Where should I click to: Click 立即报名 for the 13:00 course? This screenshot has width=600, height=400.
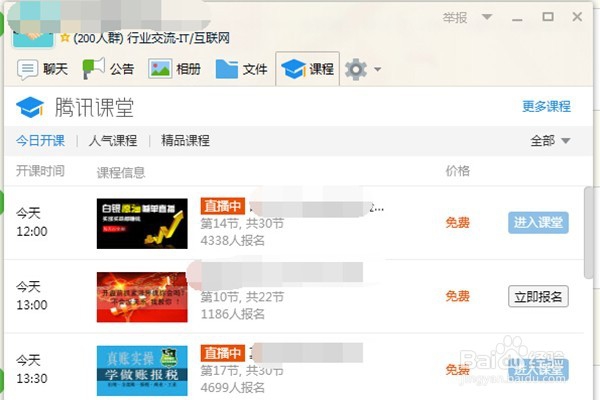(x=538, y=296)
